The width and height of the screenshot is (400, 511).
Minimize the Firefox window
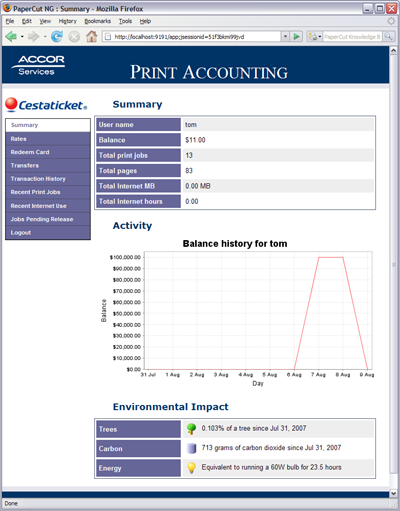tap(368, 8)
